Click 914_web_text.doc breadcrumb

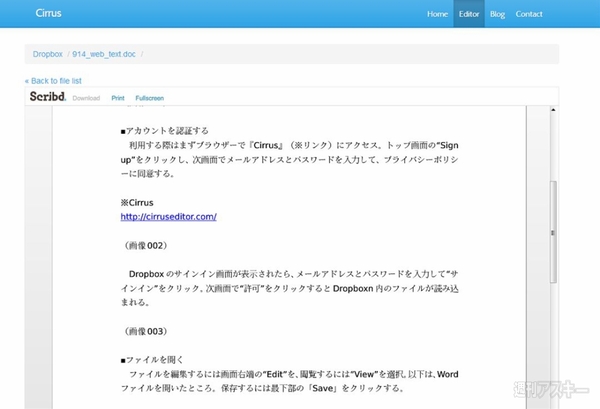pos(104,54)
